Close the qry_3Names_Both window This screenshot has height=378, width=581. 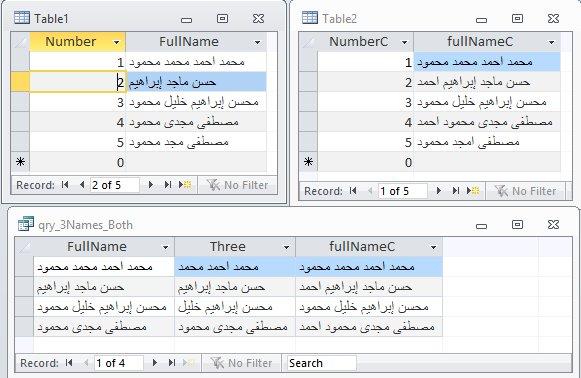click(x=553, y=224)
